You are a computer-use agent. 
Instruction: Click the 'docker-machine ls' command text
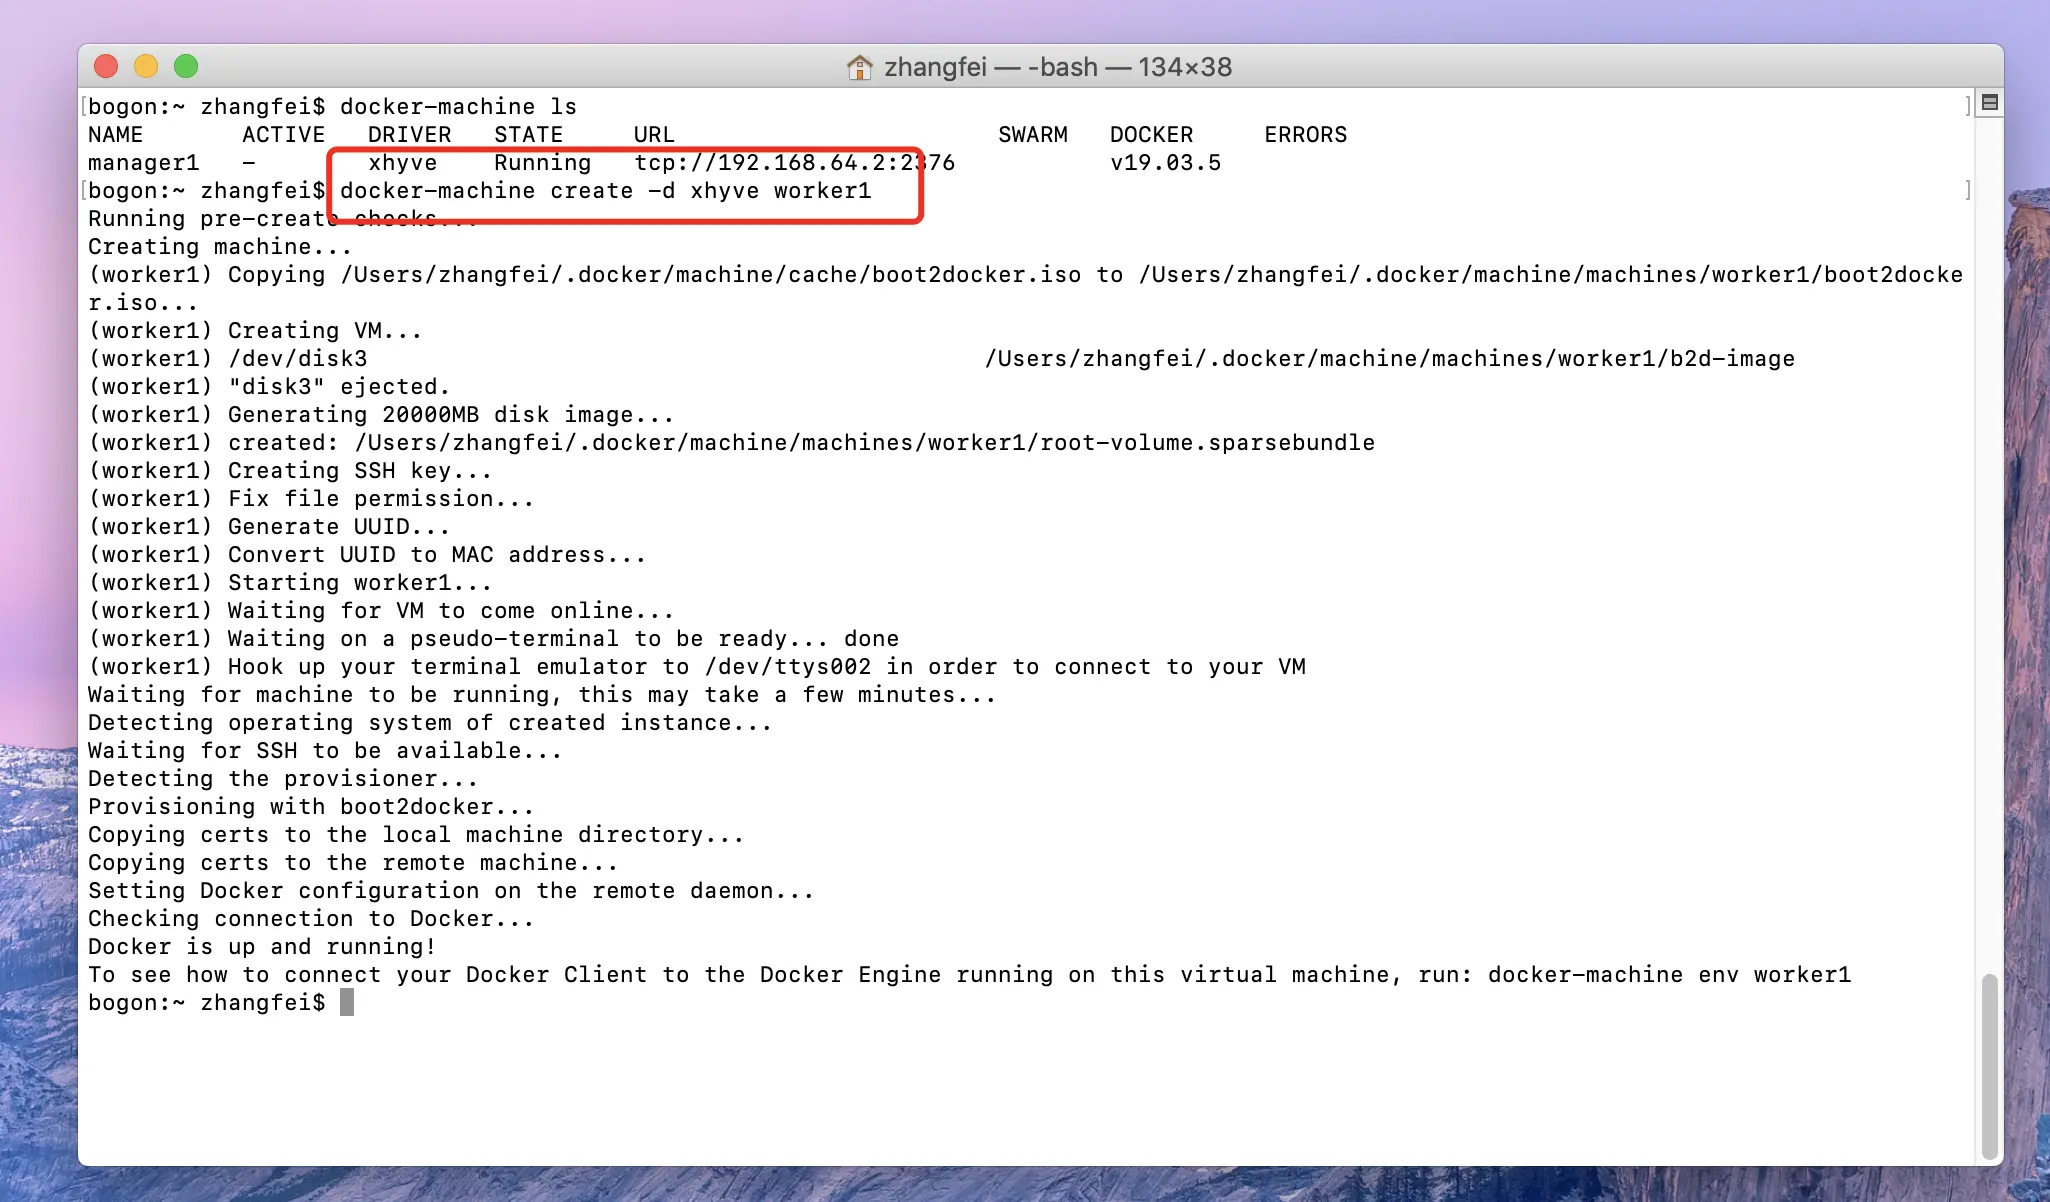pyautogui.click(x=458, y=106)
